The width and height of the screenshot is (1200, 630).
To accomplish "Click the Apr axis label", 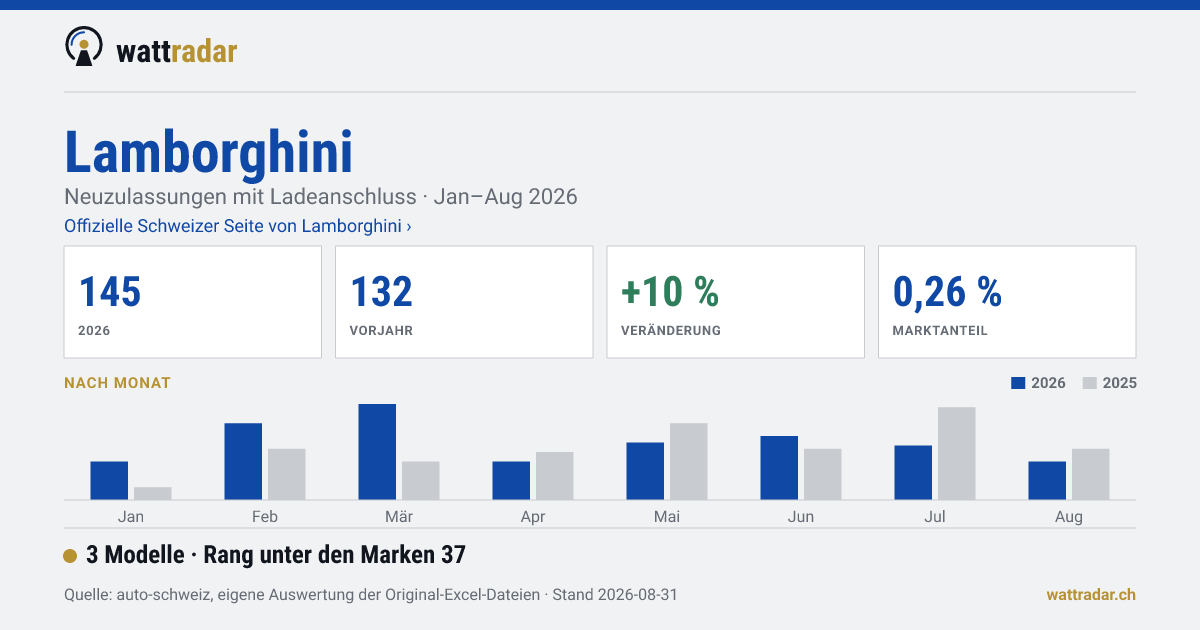I will pos(533,517).
